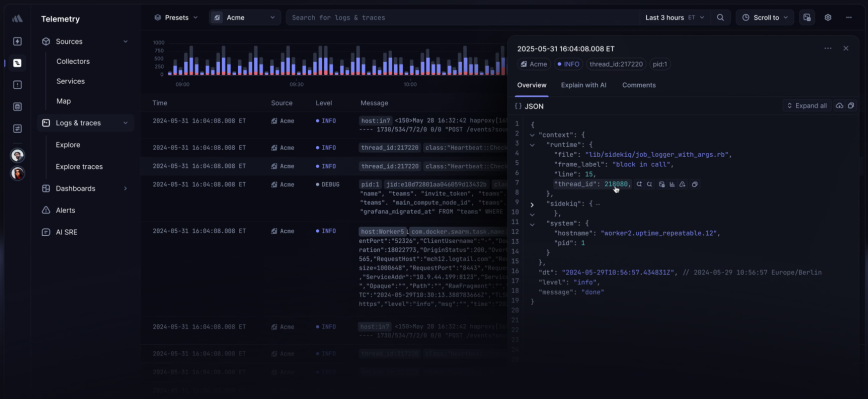
Task: Open Collectors in the sidebar
Action: [x=73, y=61]
